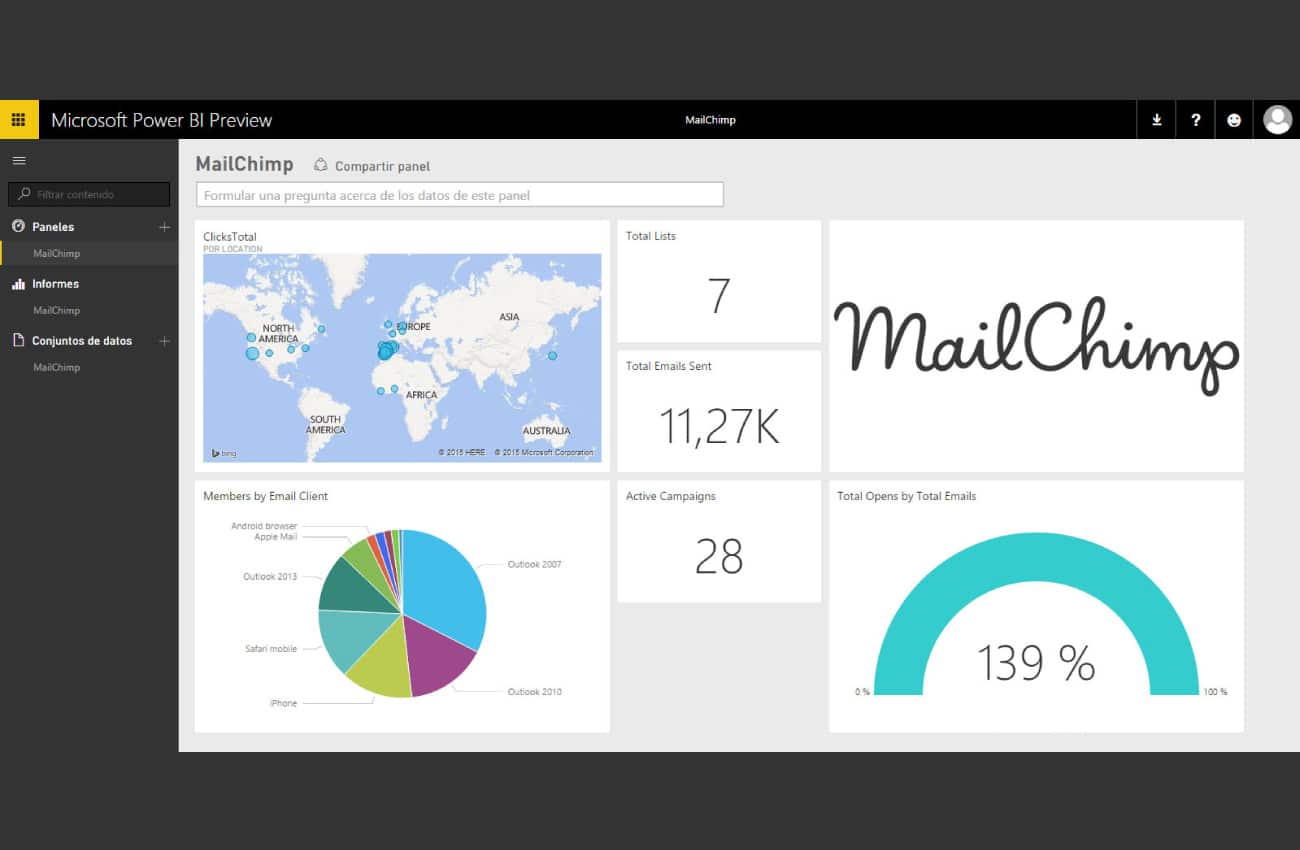The height and width of the screenshot is (850, 1300).
Task: Click the Informes bar chart icon
Action: click(18, 283)
